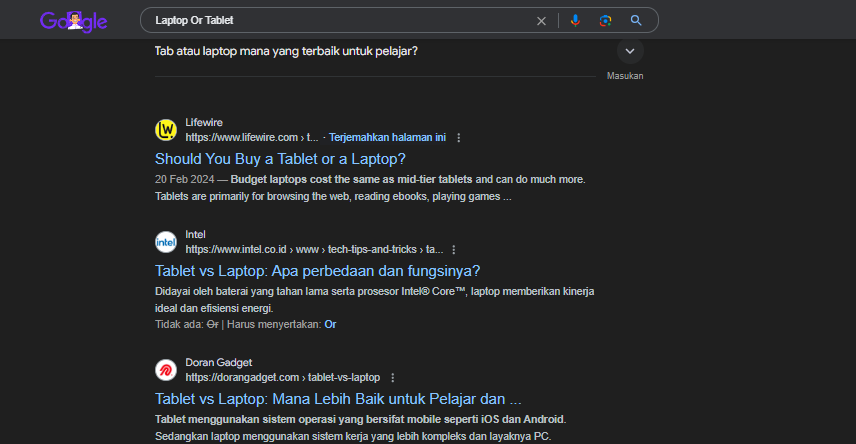Start voice search with the microphone icon
The width and height of the screenshot is (856, 444).
tap(575, 20)
